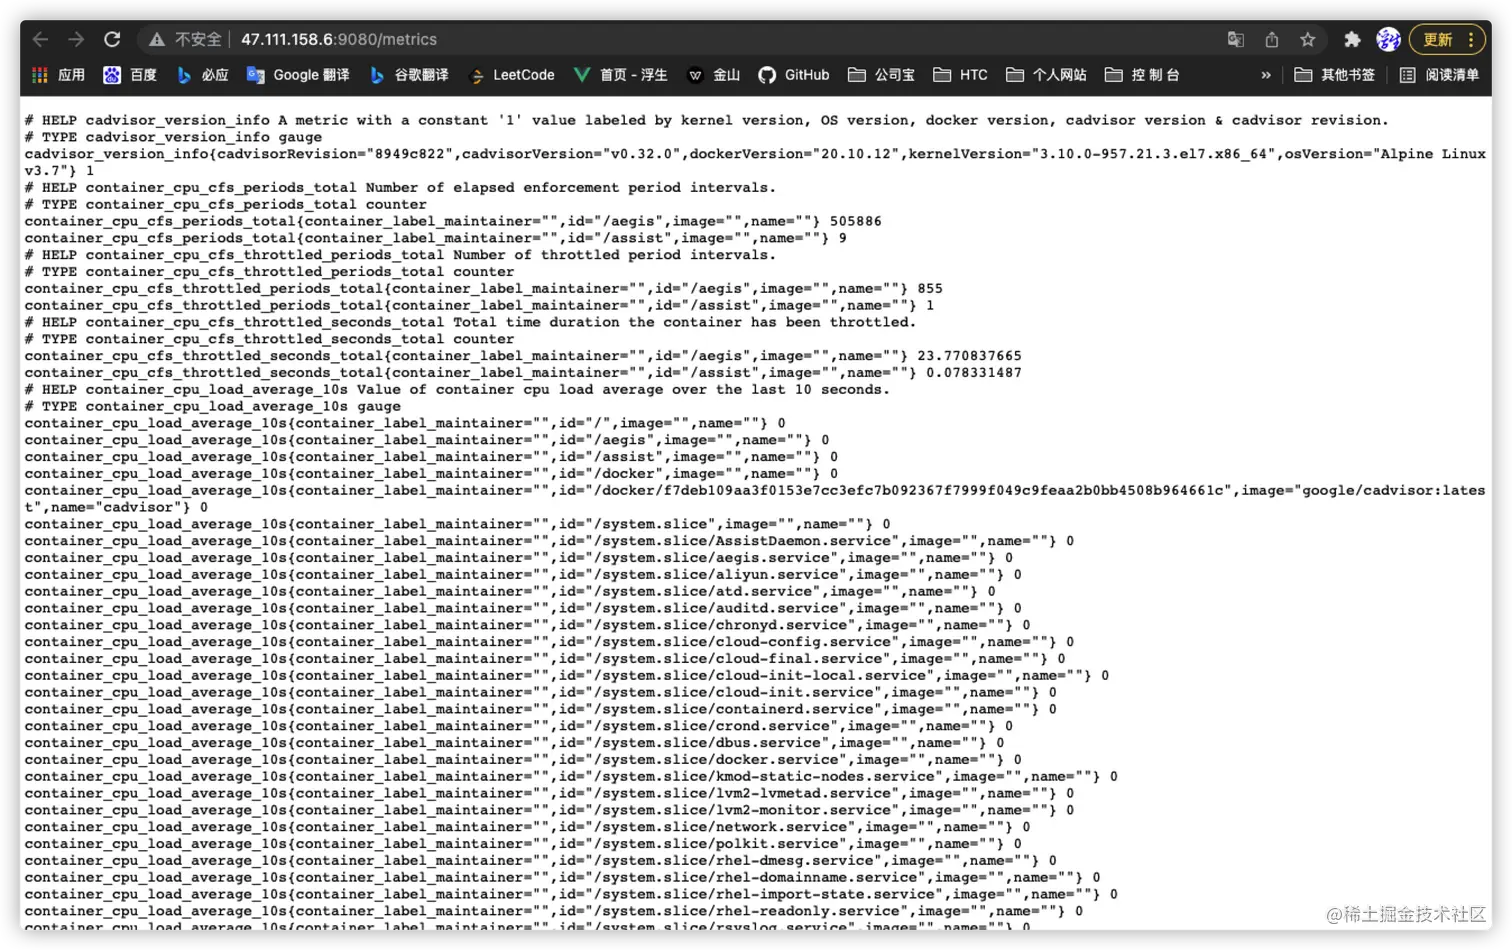Open the 阅读清单 reading list
This screenshot has height=950, width=1512.
(1439, 75)
